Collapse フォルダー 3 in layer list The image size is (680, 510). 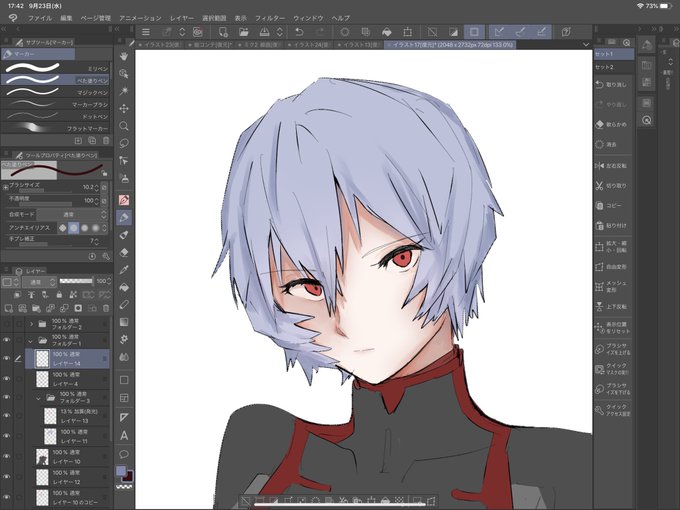pos(38,398)
